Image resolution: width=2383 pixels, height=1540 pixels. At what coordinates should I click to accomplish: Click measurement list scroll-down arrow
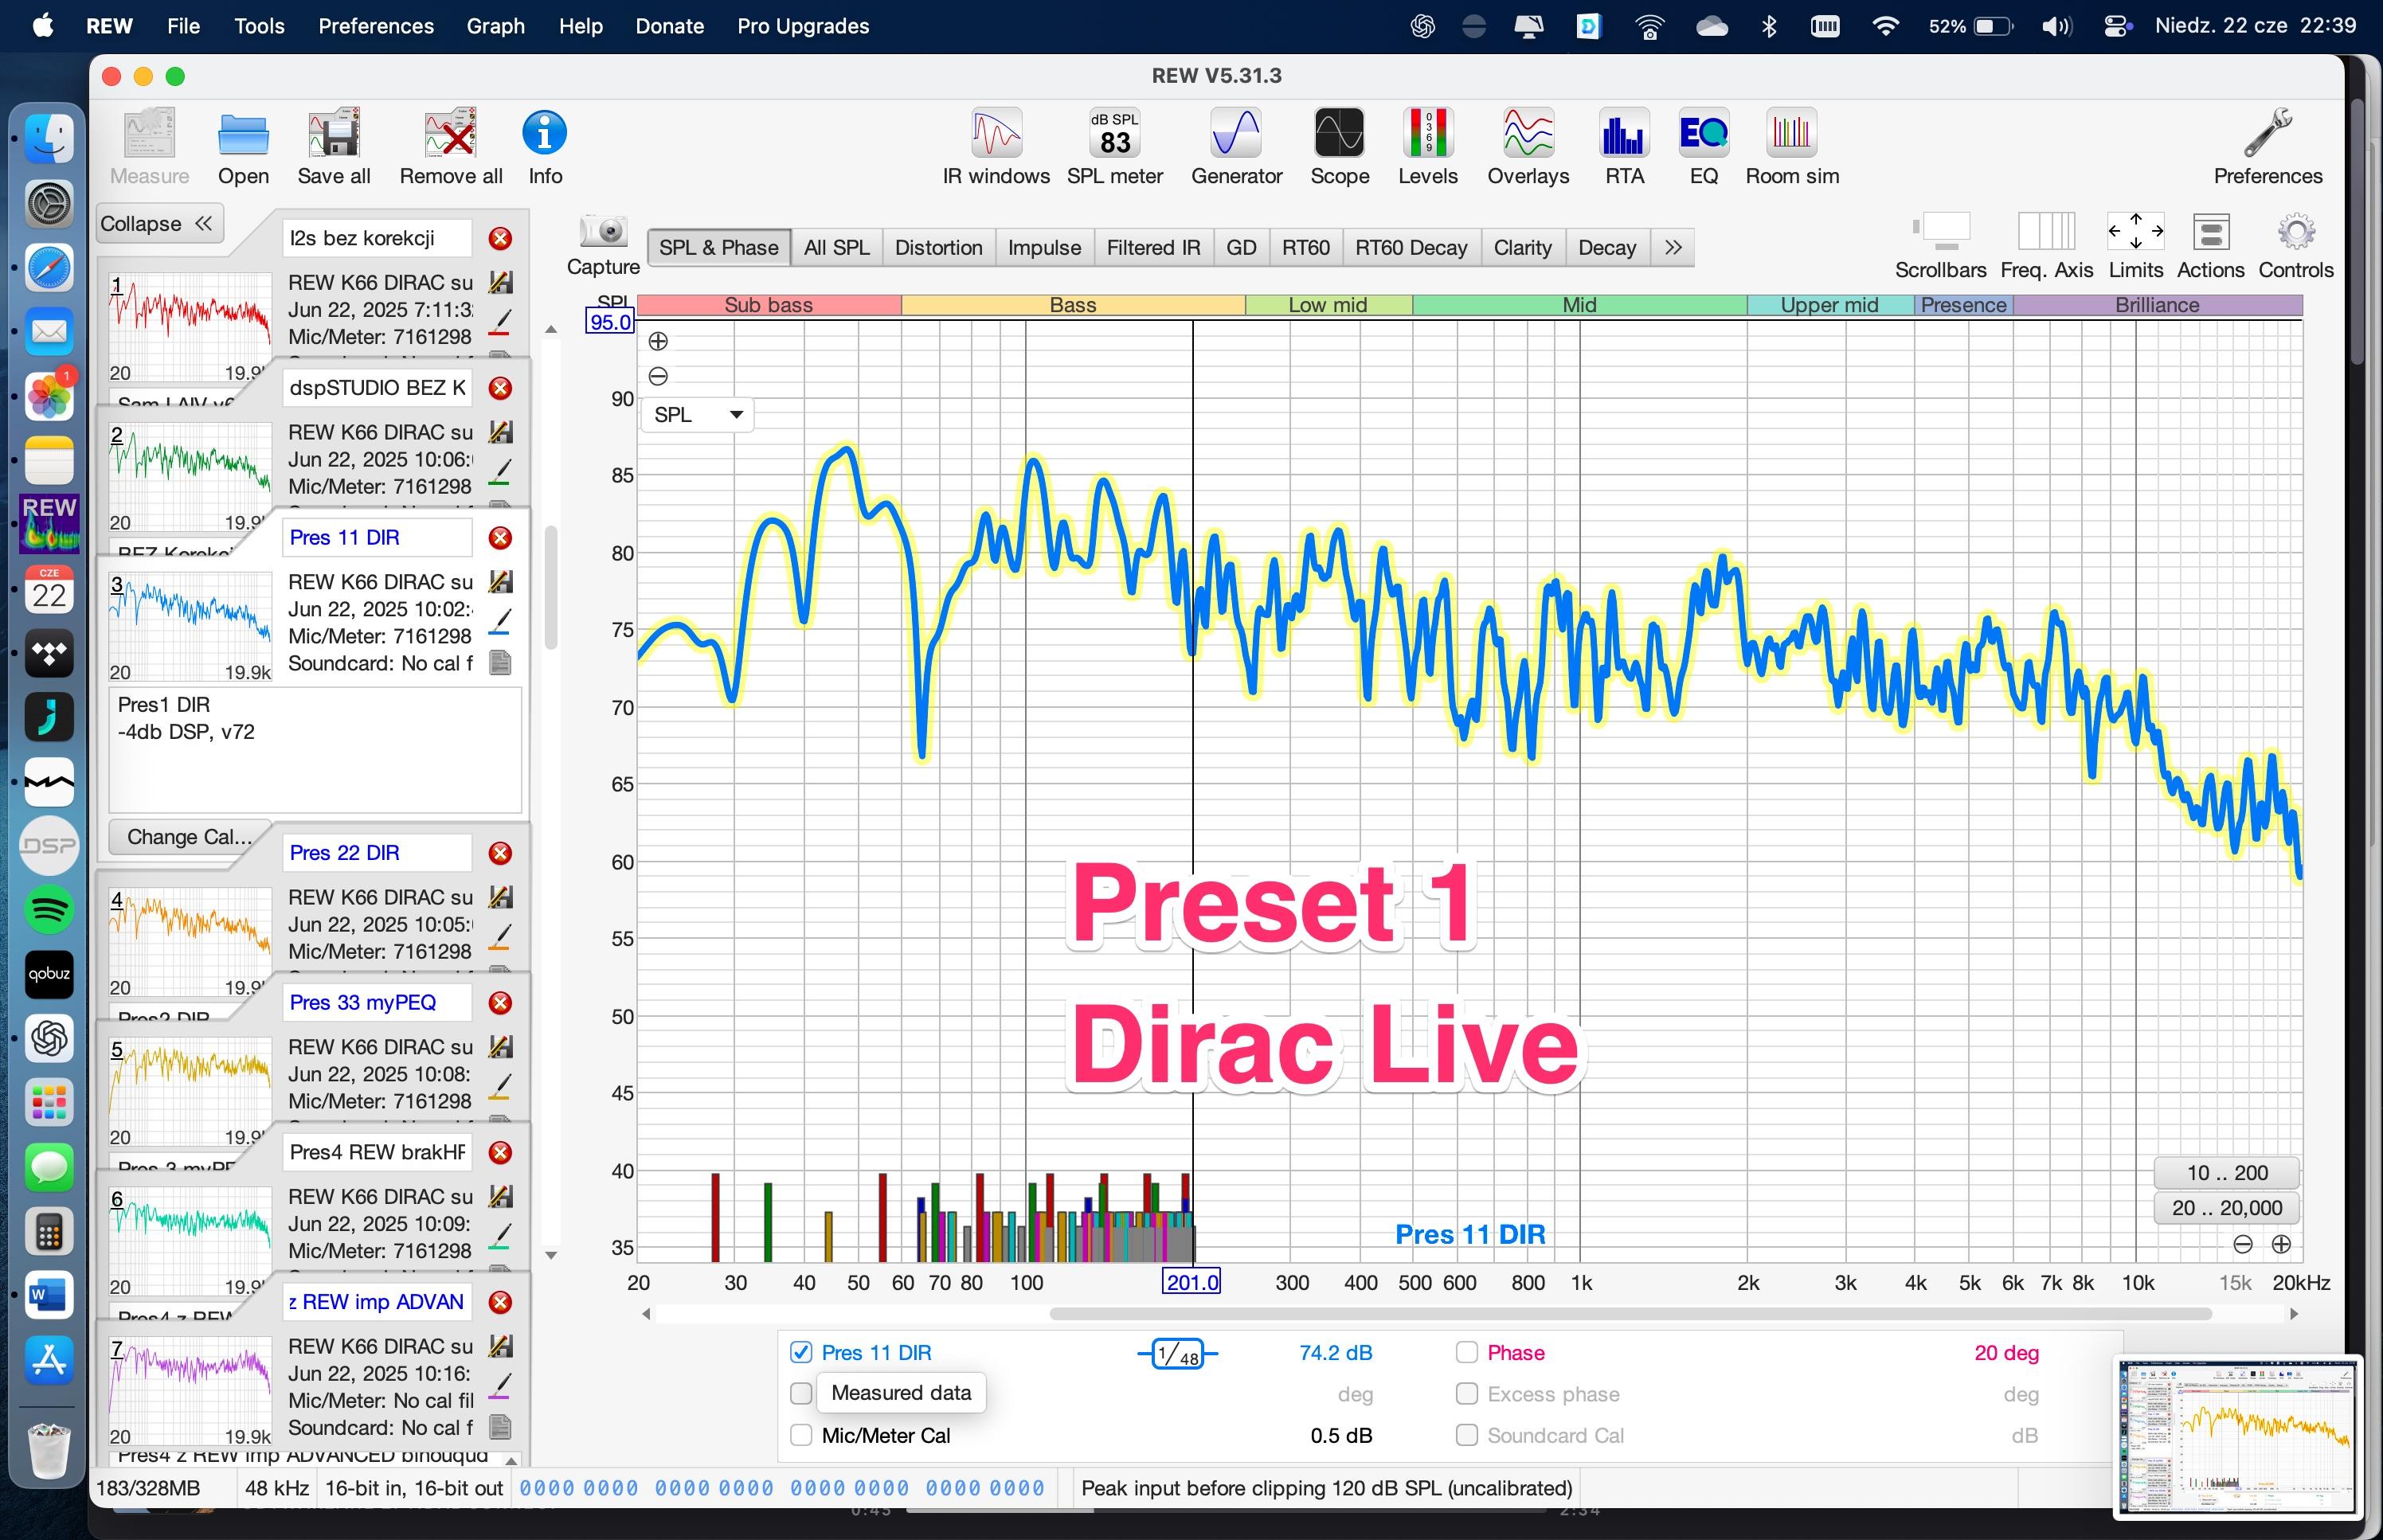pos(550,1255)
